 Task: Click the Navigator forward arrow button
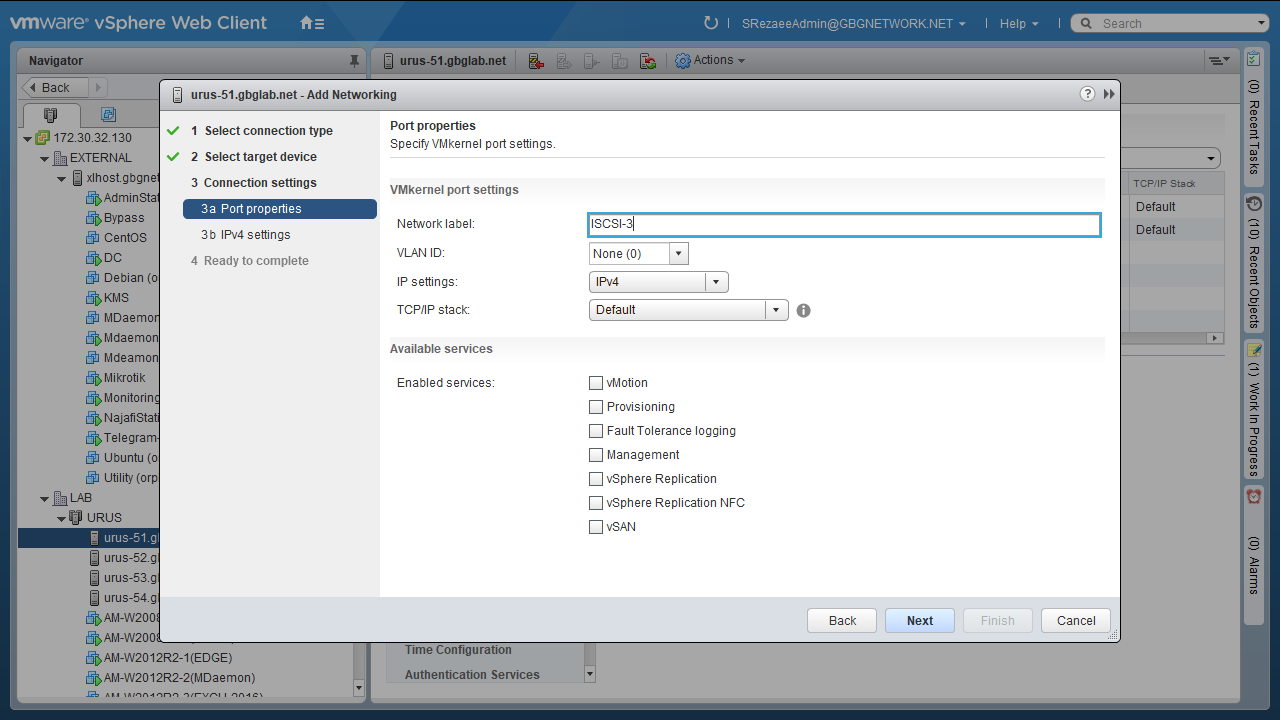pos(99,88)
